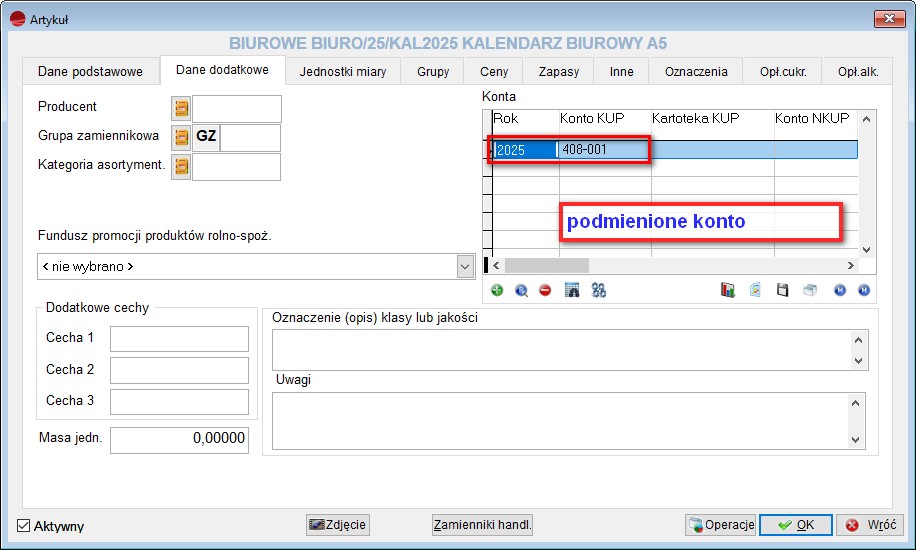Click the green add record icon under Konta
The width and height of the screenshot is (916, 550).
pyautogui.click(x=497, y=290)
